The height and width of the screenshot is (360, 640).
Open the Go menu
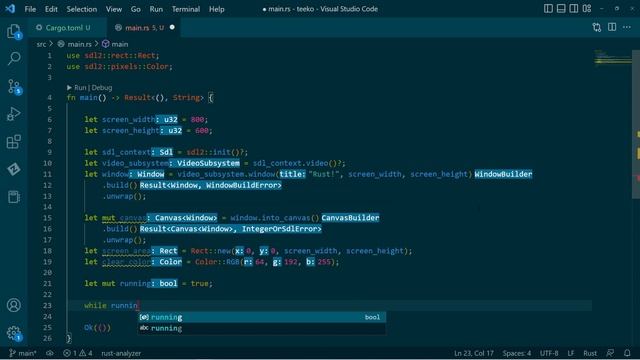click(136, 9)
